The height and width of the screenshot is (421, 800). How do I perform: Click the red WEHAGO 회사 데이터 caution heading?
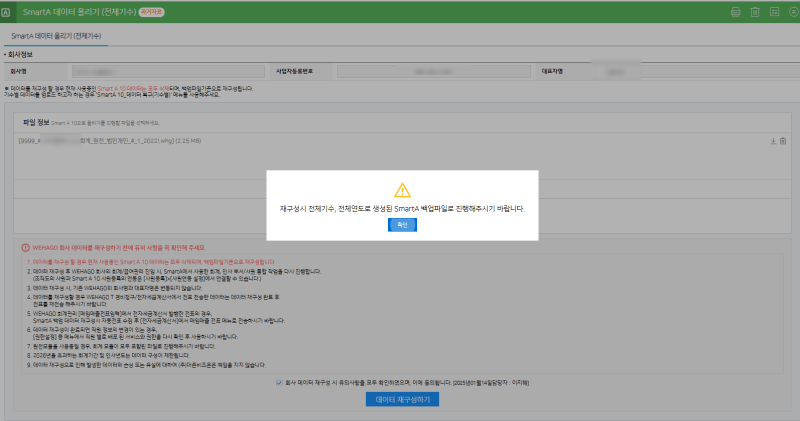tap(119, 247)
